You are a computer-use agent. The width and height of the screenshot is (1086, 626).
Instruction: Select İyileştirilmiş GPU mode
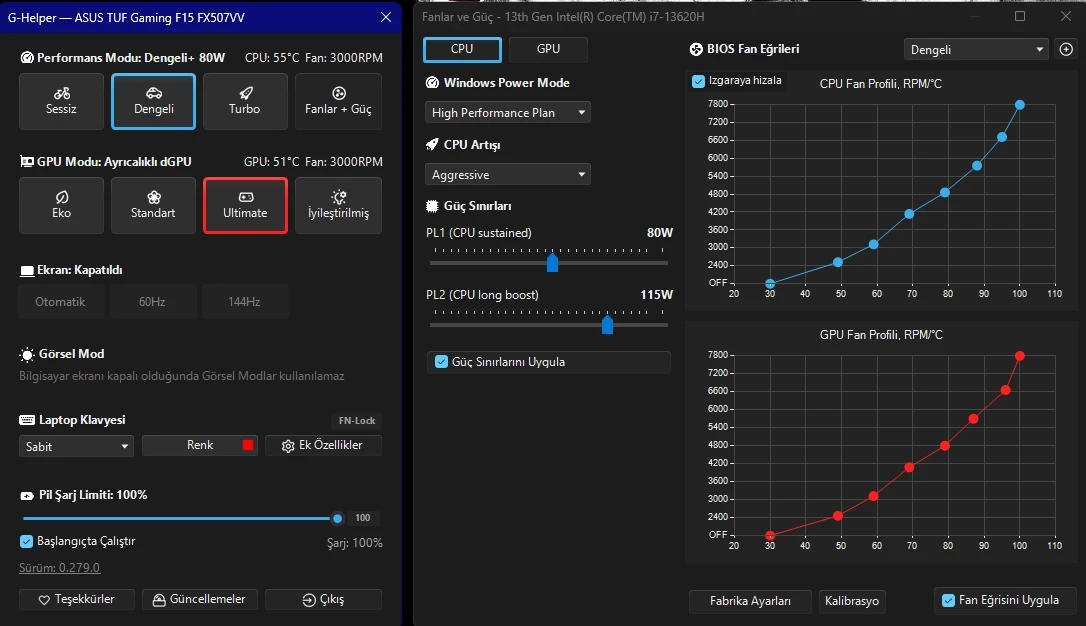click(338, 205)
